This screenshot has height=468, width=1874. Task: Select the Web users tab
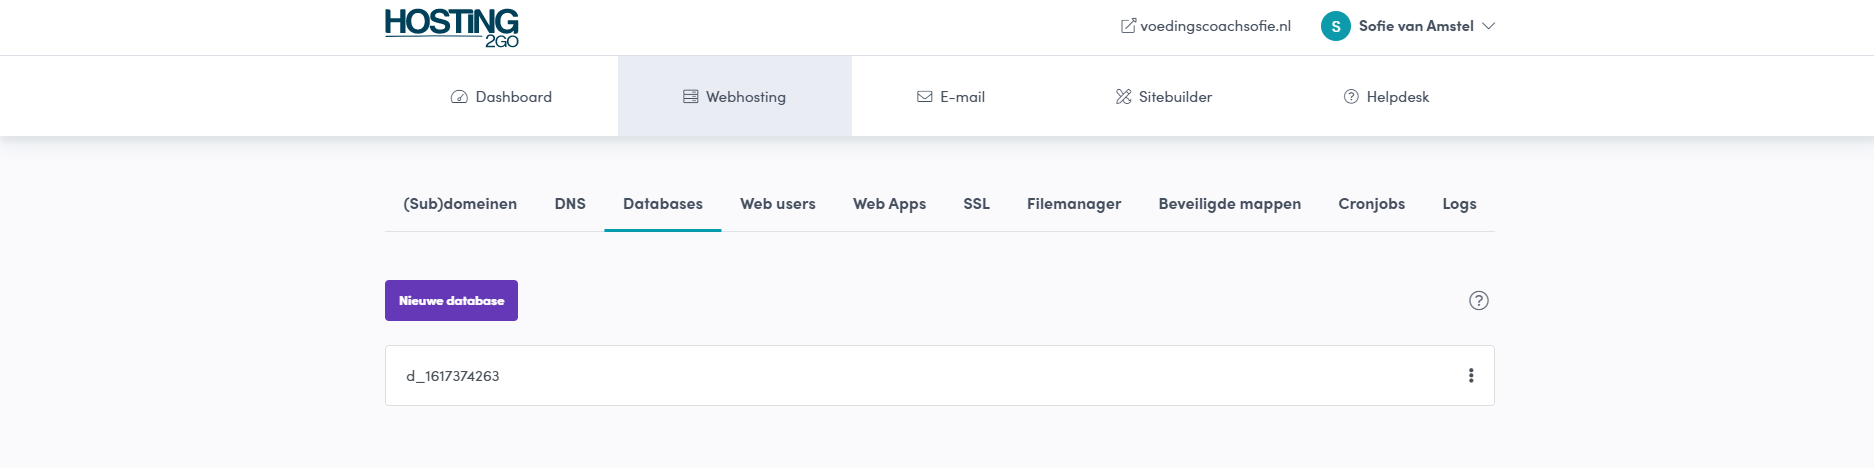[777, 204]
